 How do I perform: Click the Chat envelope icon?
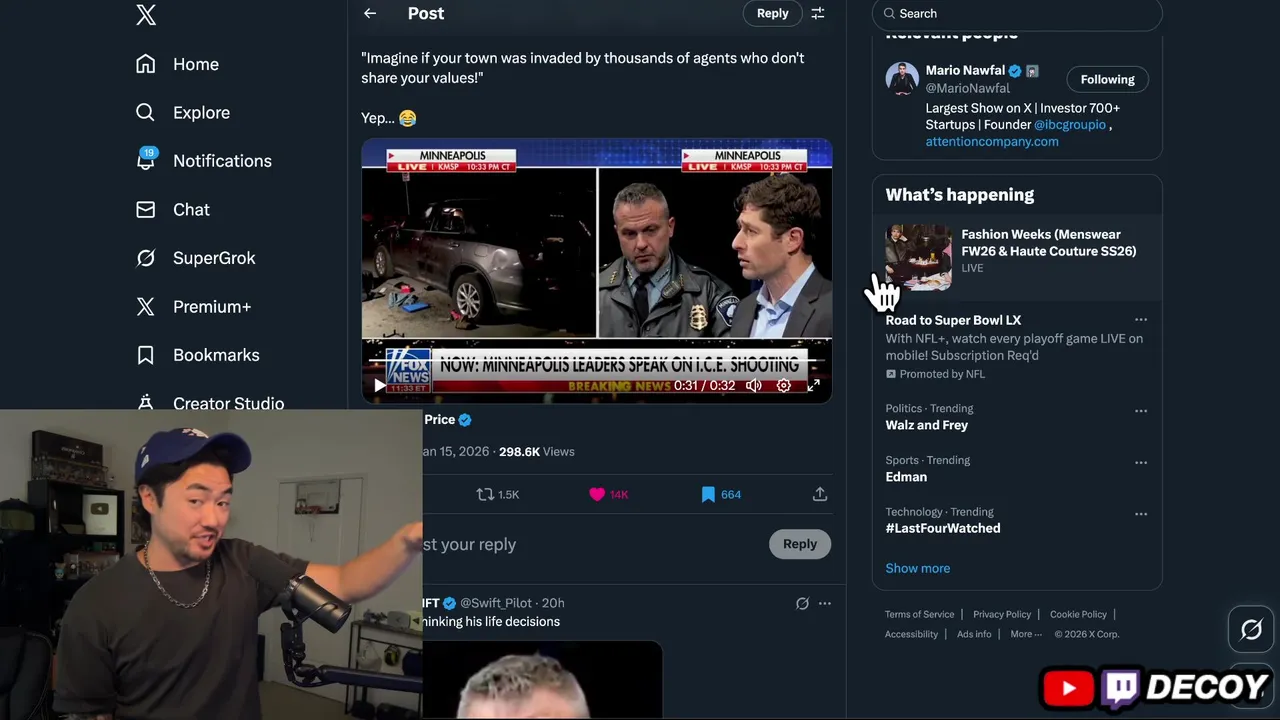tap(146, 210)
